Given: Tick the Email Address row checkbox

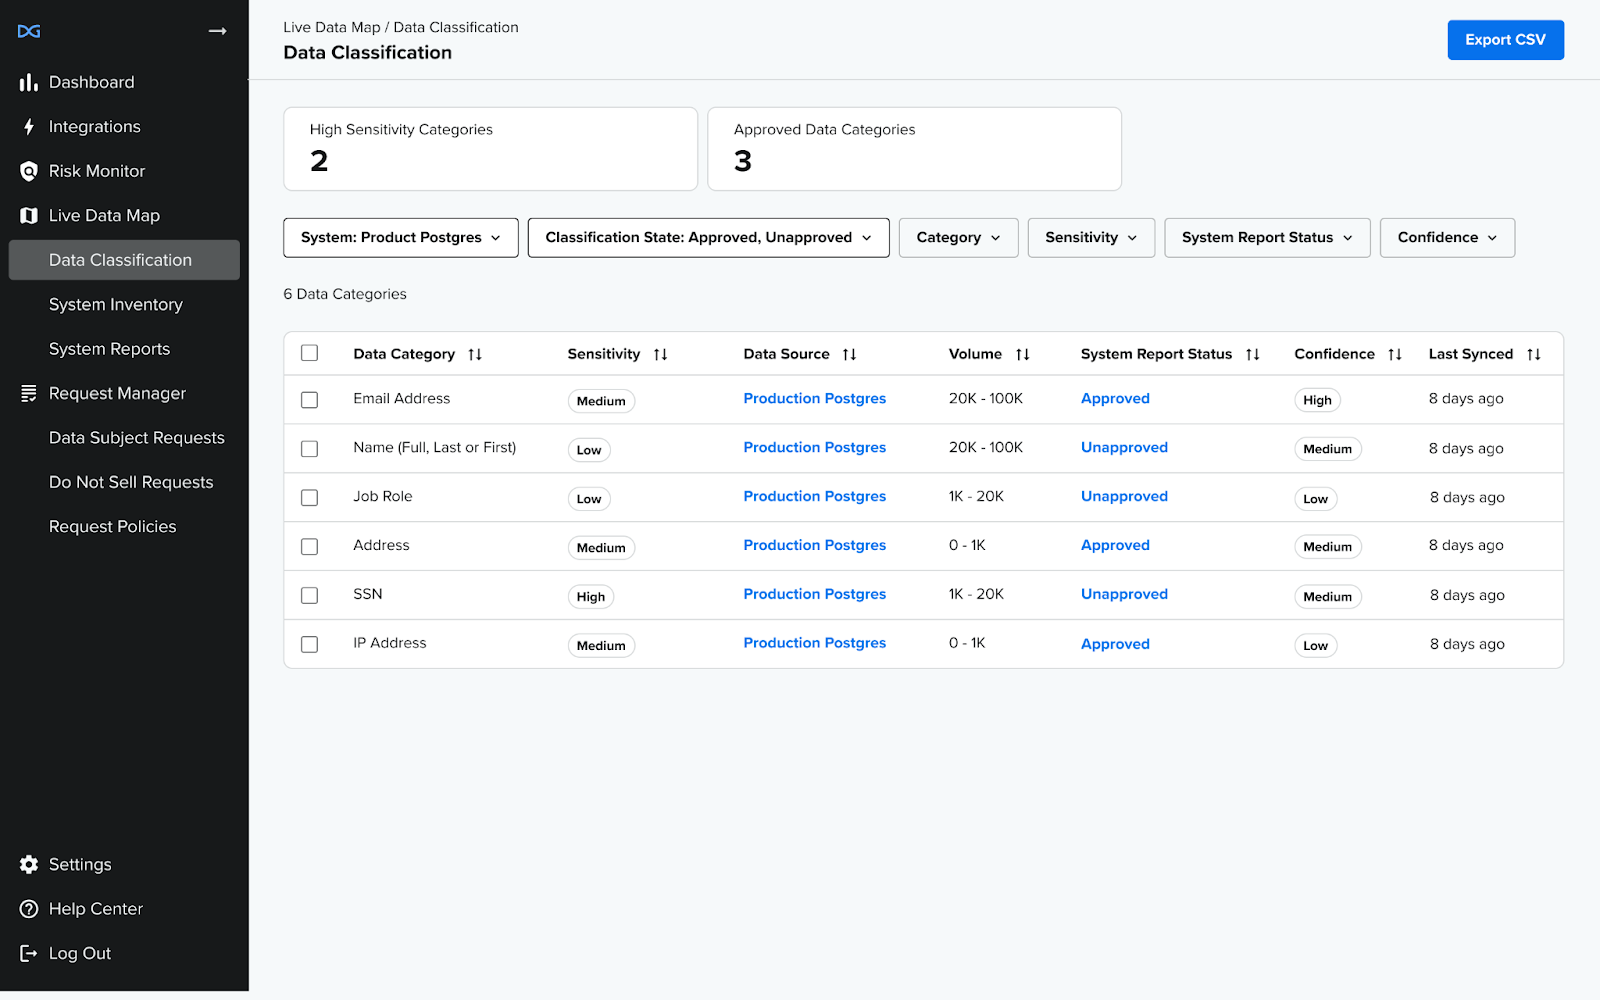Looking at the screenshot, I should (x=309, y=399).
